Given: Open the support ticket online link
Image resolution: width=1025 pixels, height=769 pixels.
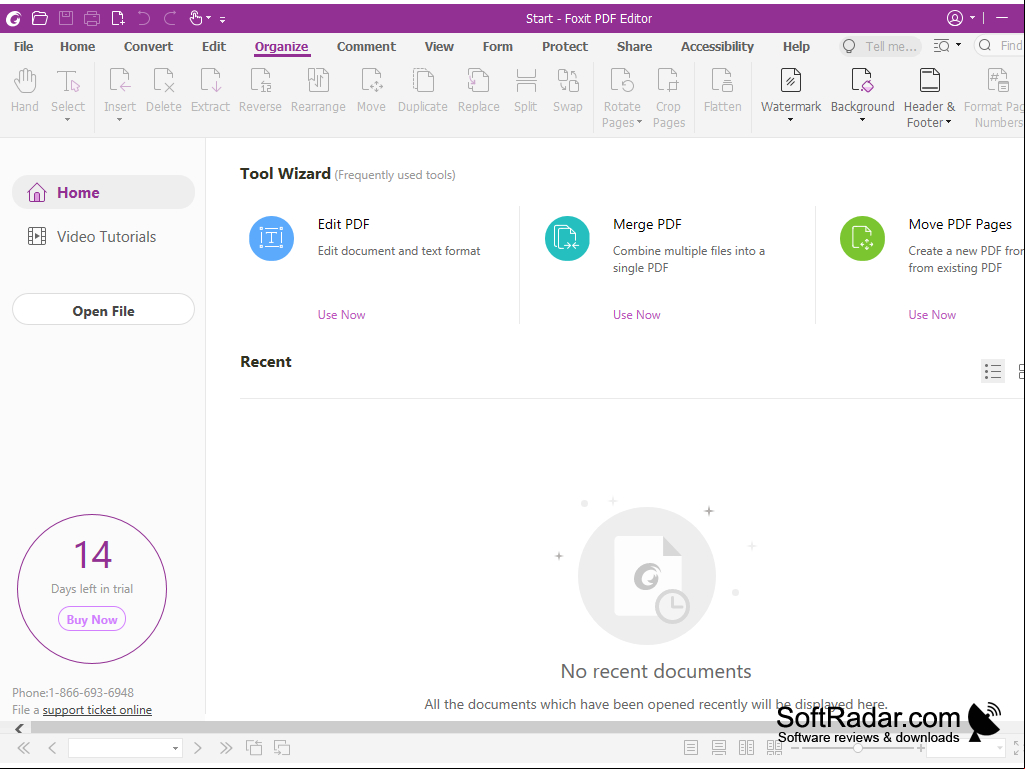Looking at the screenshot, I should 97,710.
